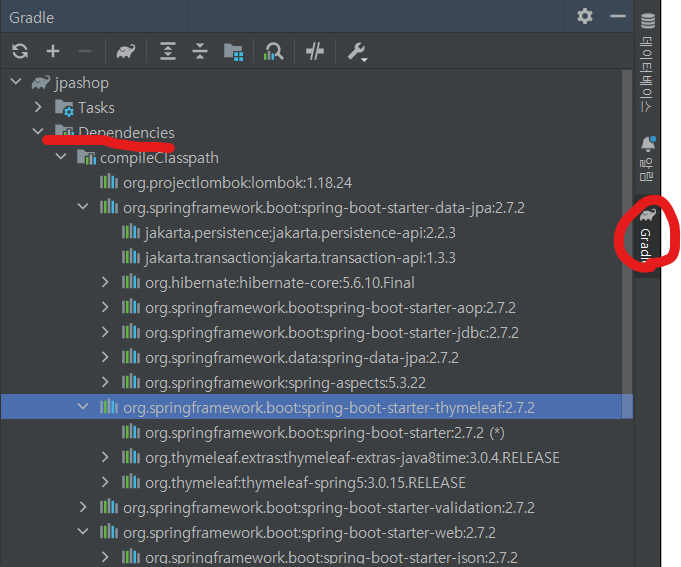Click hibernate-core:5.6.10.Final text
This screenshot has height=567, width=681.
point(280,283)
